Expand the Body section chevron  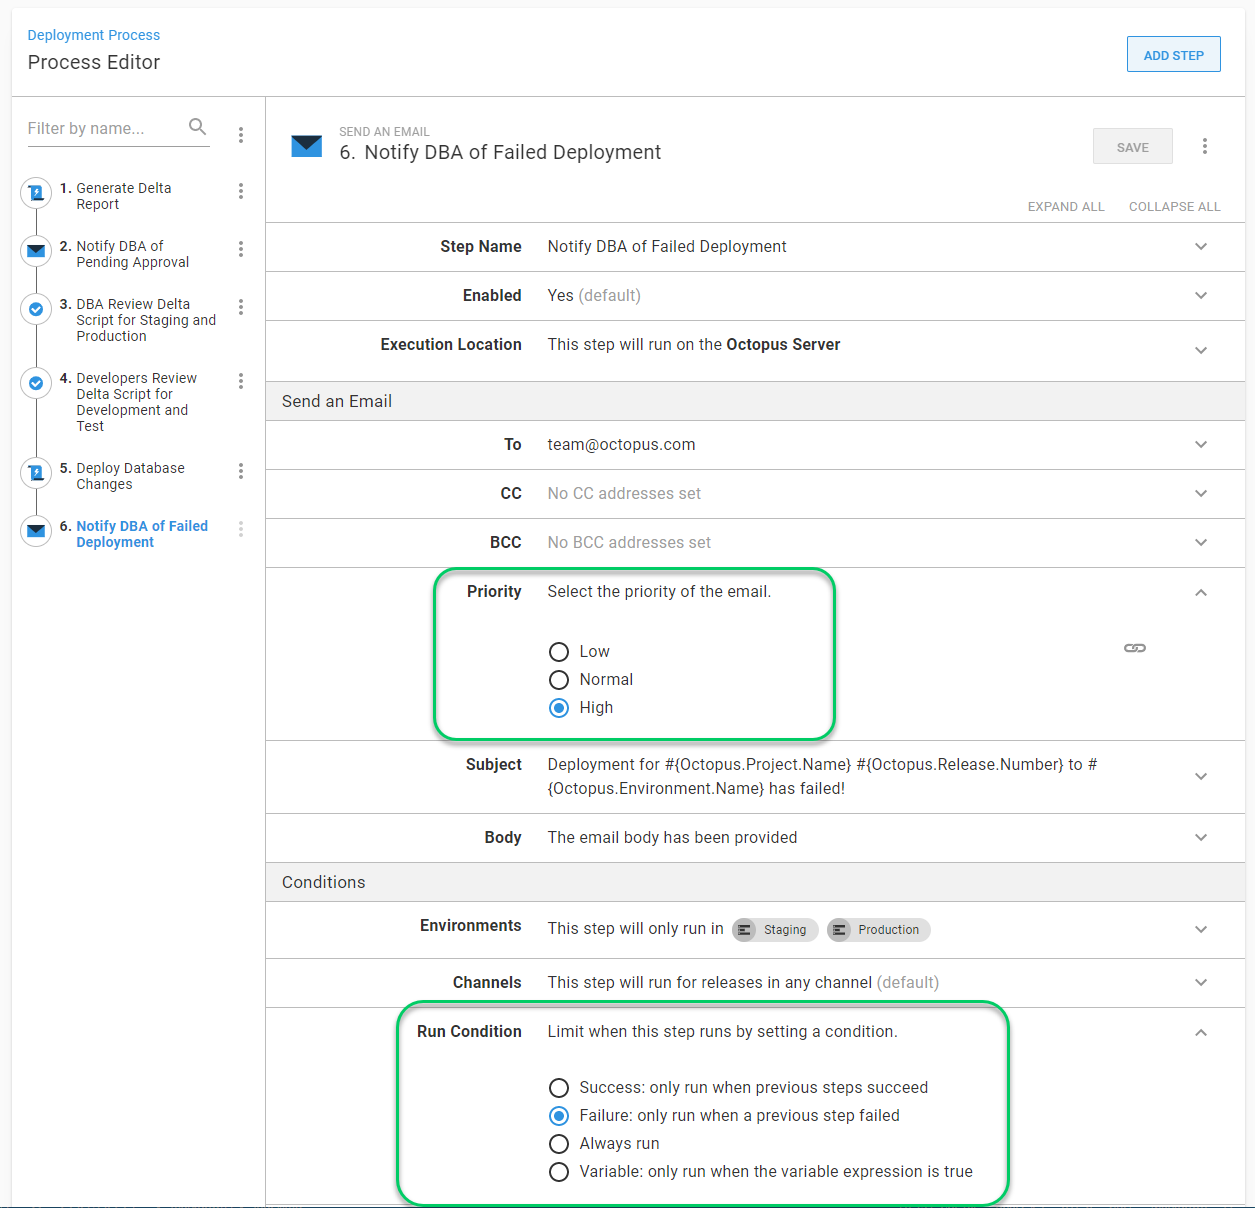point(1201,838)
